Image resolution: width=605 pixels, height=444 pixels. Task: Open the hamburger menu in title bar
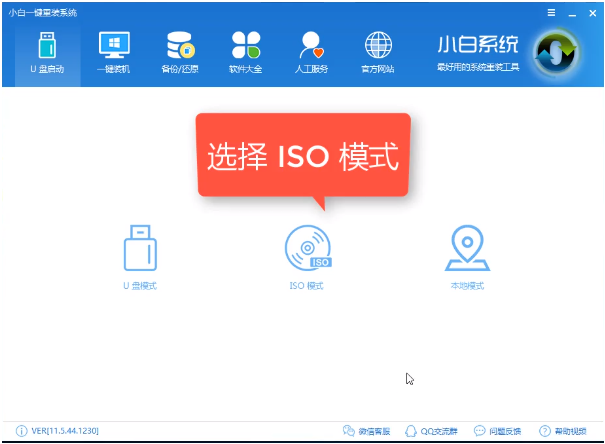click(551, 13)
